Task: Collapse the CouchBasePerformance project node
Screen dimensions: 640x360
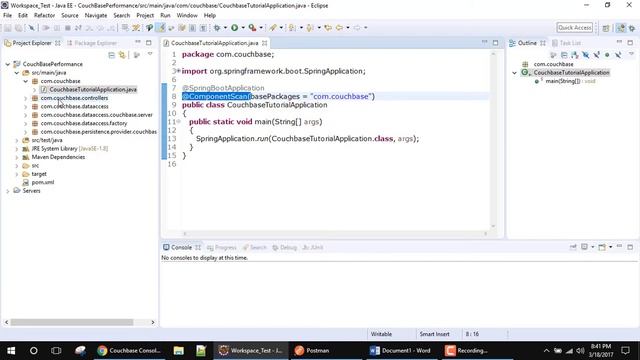Action: 8,64
